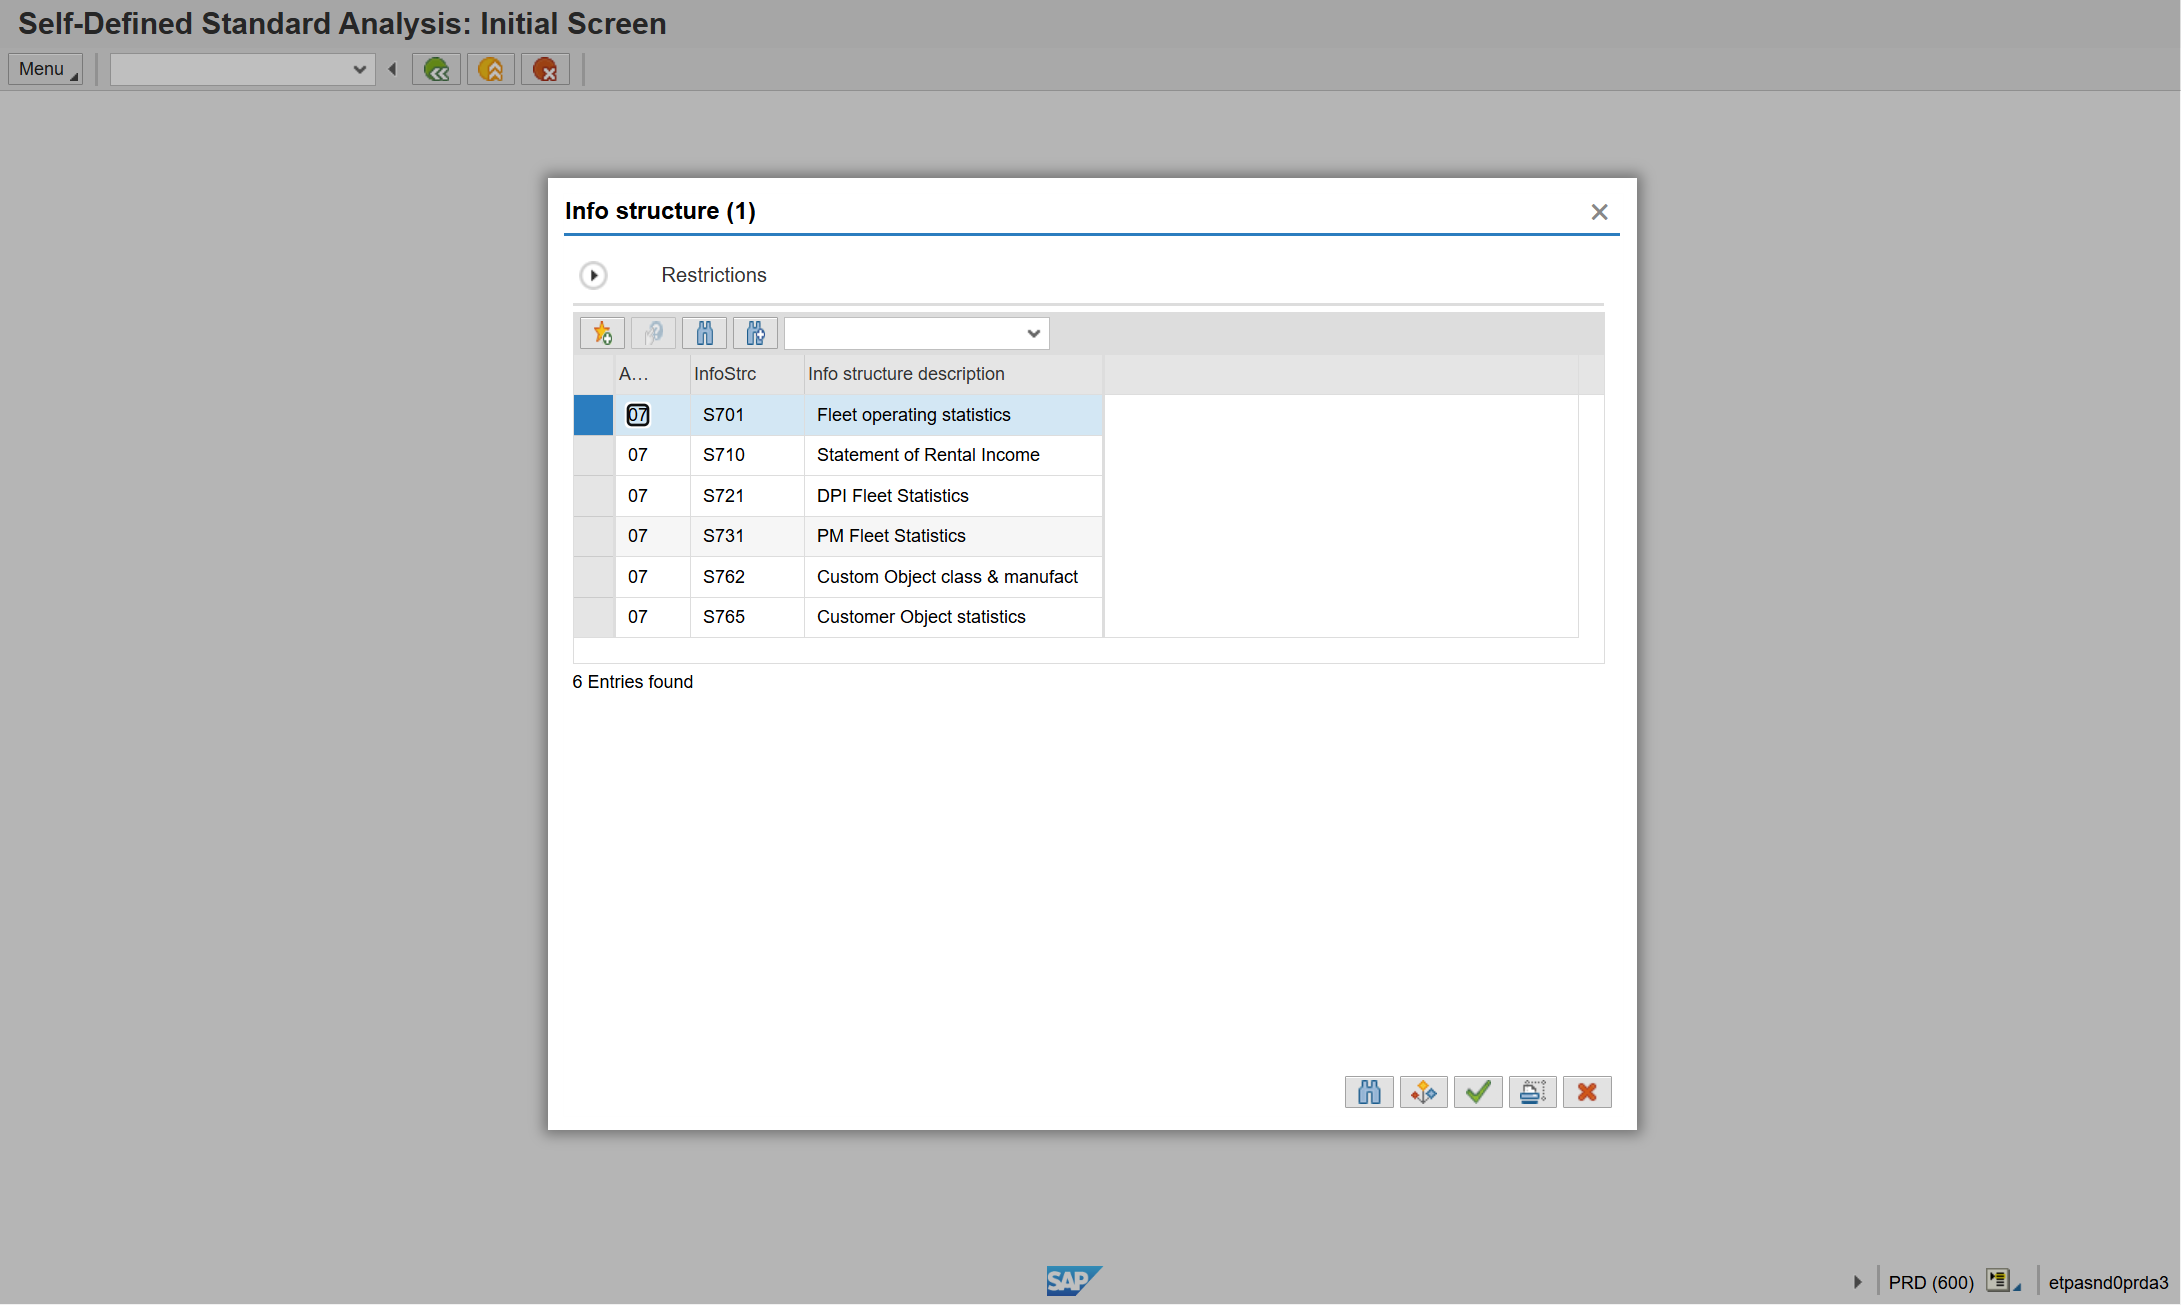The image size is (2181, 1305).
Task: Close the Info structure dialog
Action: click(x=1600, y=212)
